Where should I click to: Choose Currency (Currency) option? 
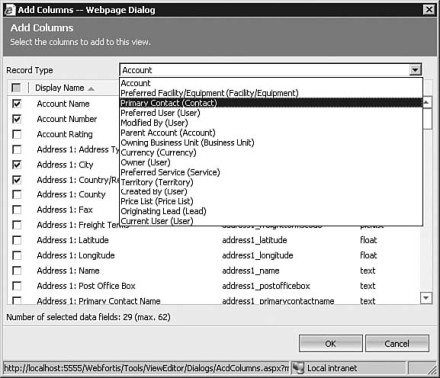coord(271,153)
